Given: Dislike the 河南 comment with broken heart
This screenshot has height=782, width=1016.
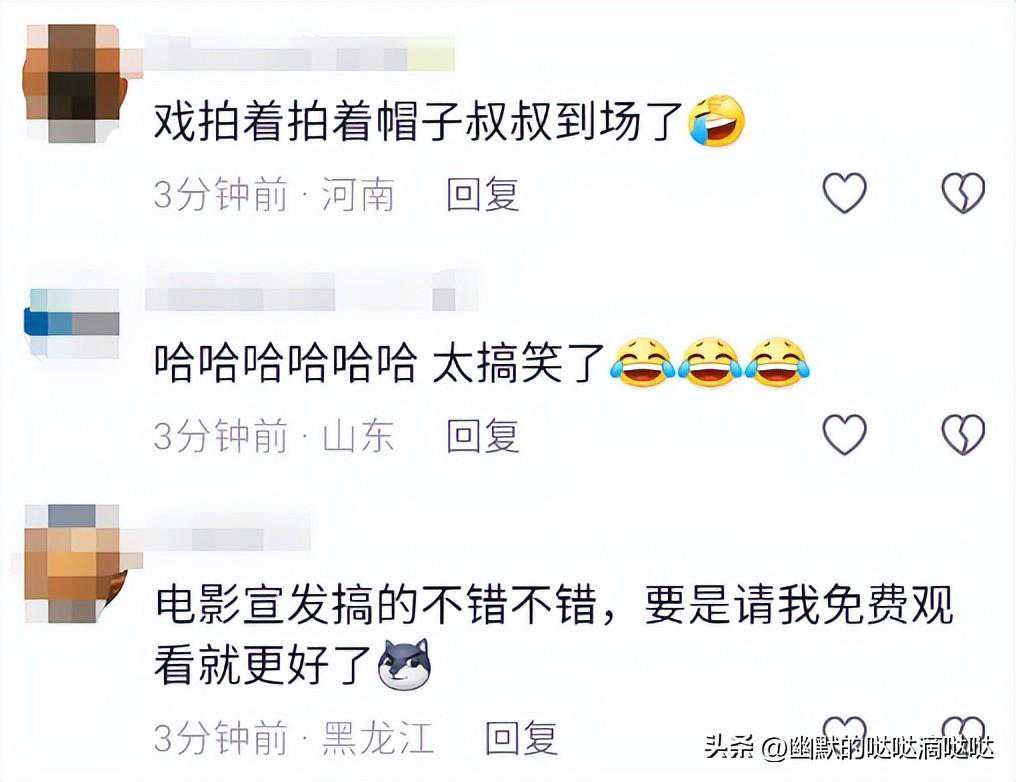Looking at the screenshot, I should pos(963,192).
